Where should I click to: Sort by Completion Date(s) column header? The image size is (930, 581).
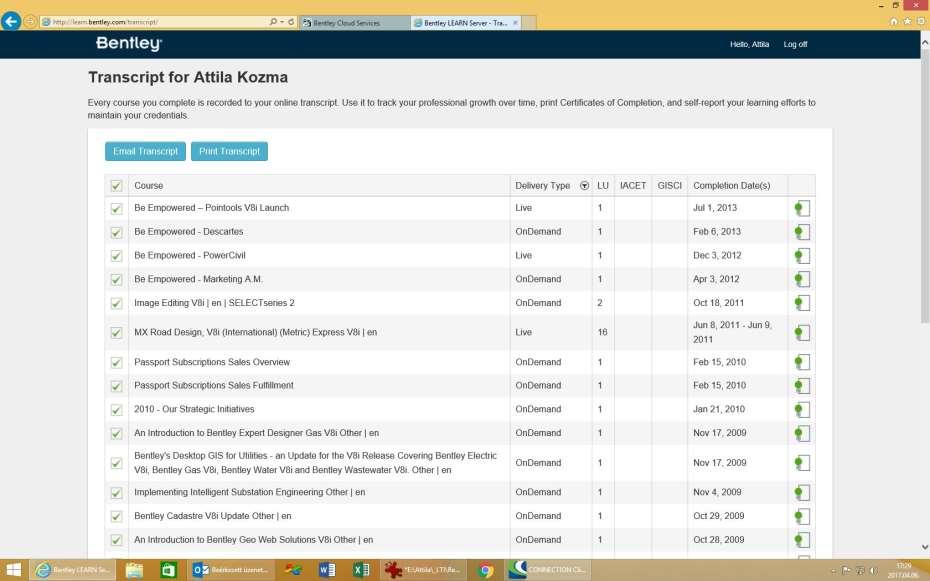731,186
